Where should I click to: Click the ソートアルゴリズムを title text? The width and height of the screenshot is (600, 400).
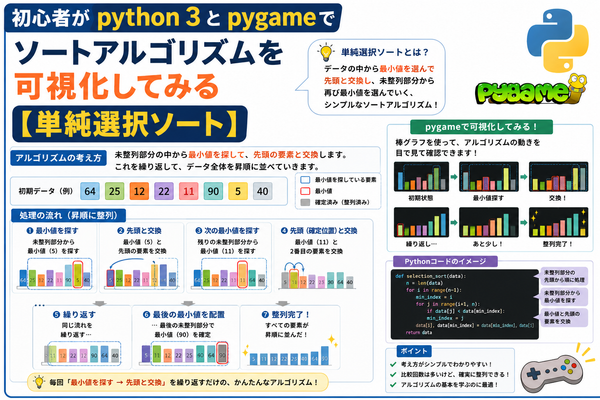coord(148,52)
